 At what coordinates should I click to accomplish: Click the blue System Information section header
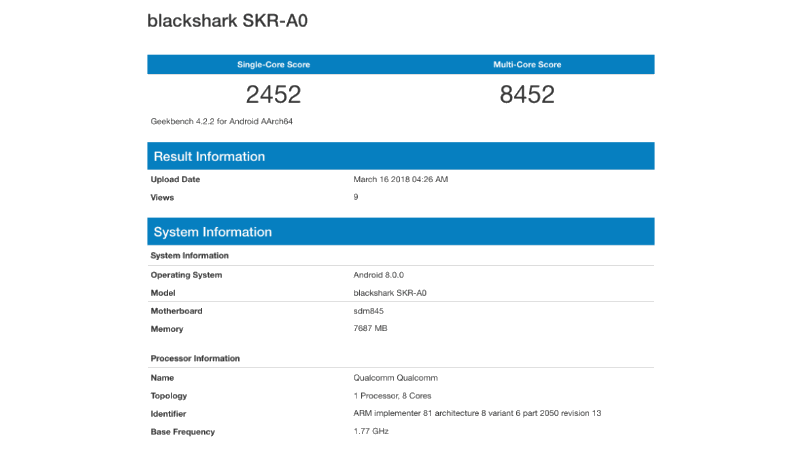tap(401, 232)
